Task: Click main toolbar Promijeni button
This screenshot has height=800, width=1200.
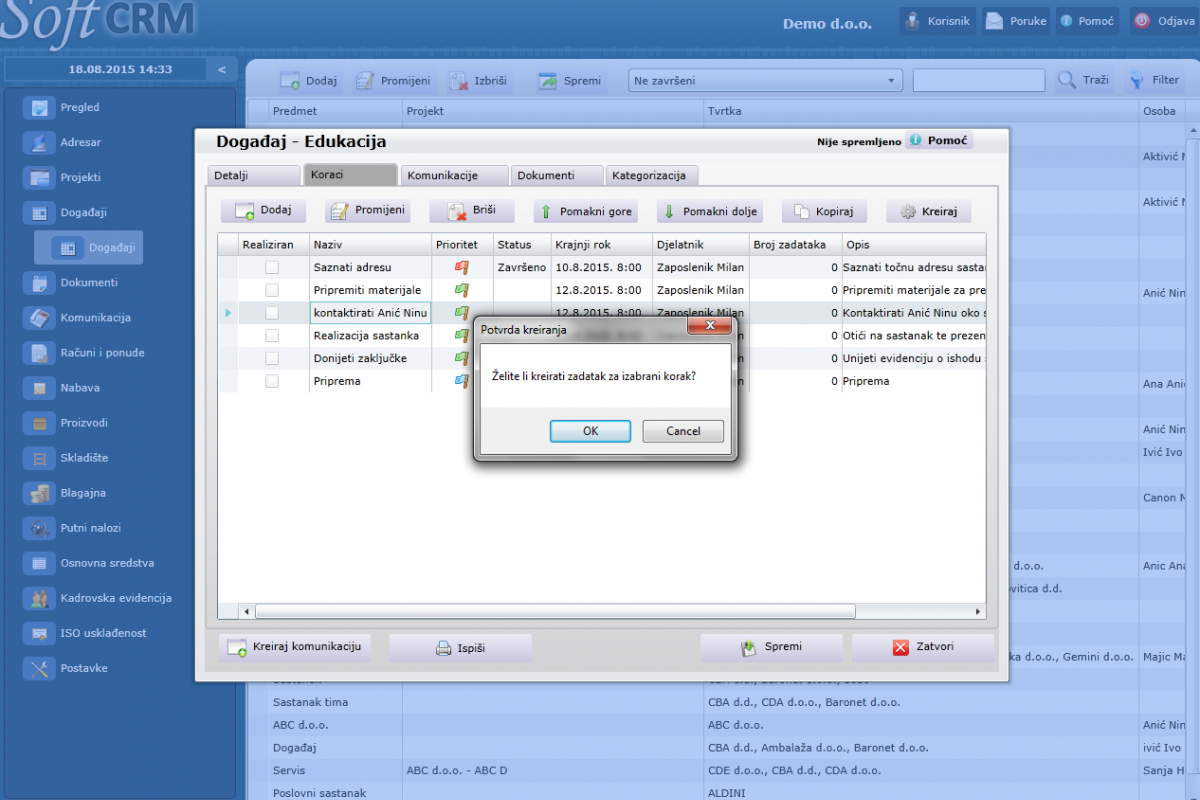Action: point(394,81)
